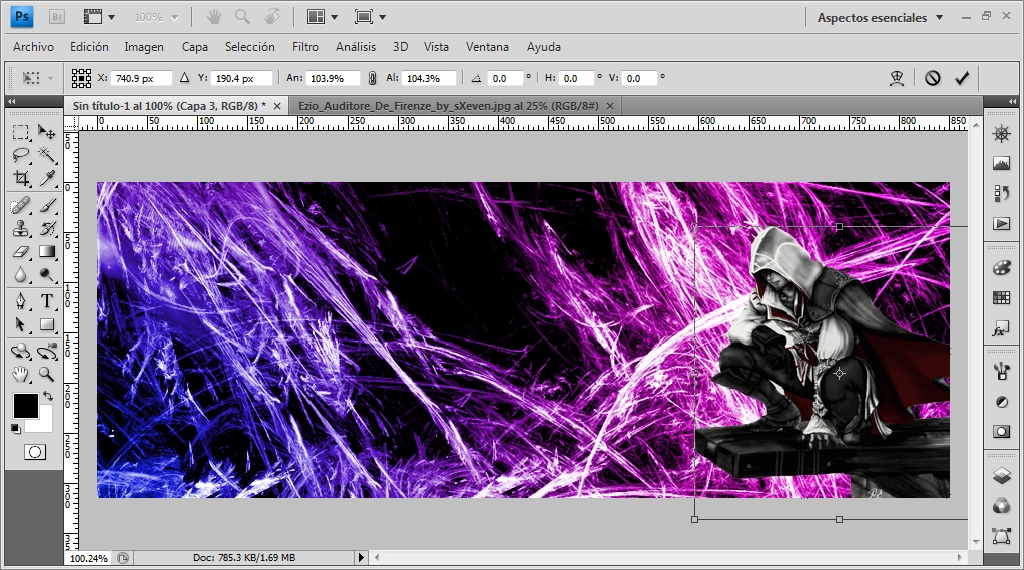The image size is (1024, 570).
Task: Open the Navigator panel icon
Action: click(1001, 135)
